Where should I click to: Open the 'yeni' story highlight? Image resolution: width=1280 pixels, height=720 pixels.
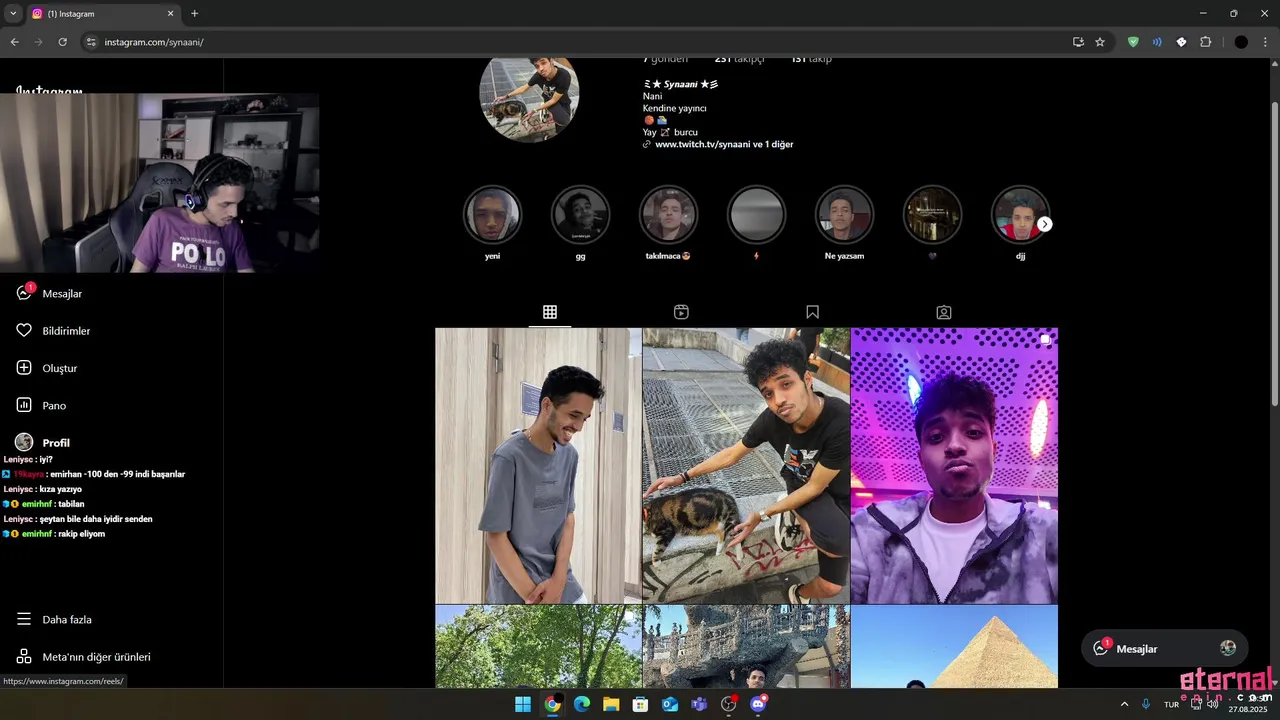click(x=492, y=215)
